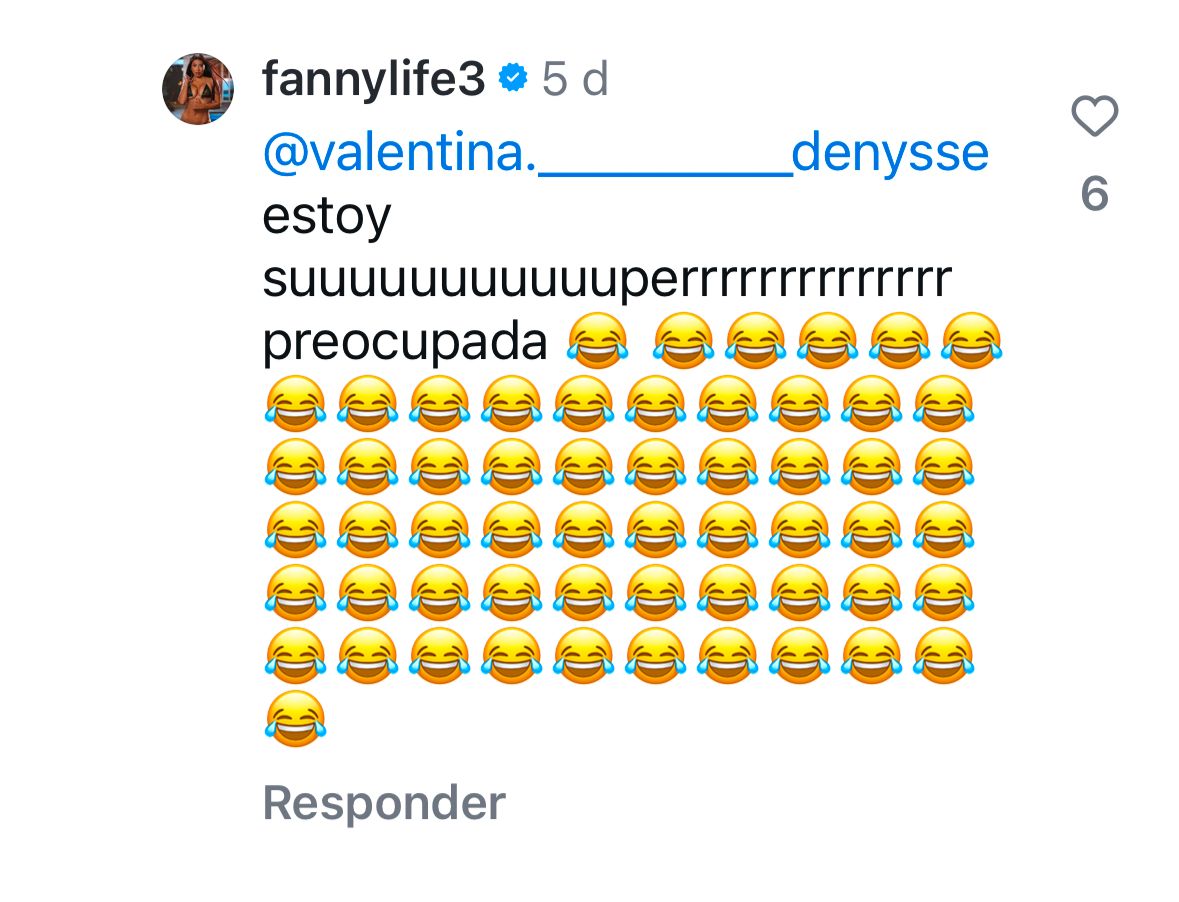This screenshot has height=902, width=1179.
Task: Click the "5 d" comment timestamp
Action: click(575, 79)
